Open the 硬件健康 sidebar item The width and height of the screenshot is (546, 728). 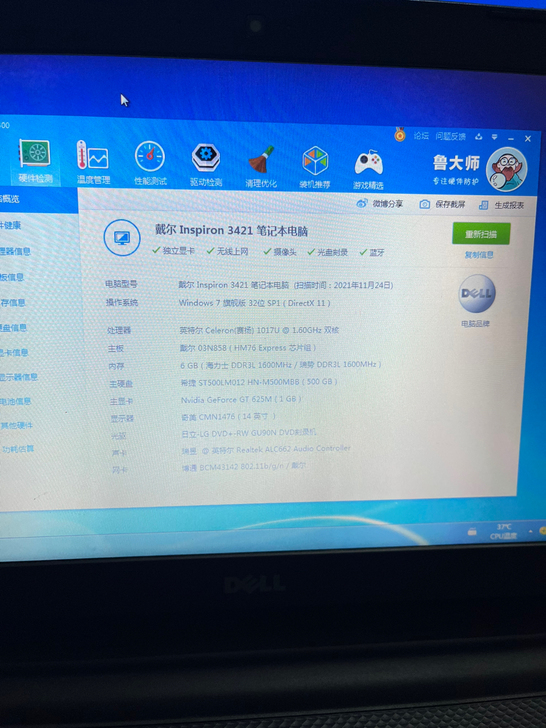[10, 225]
